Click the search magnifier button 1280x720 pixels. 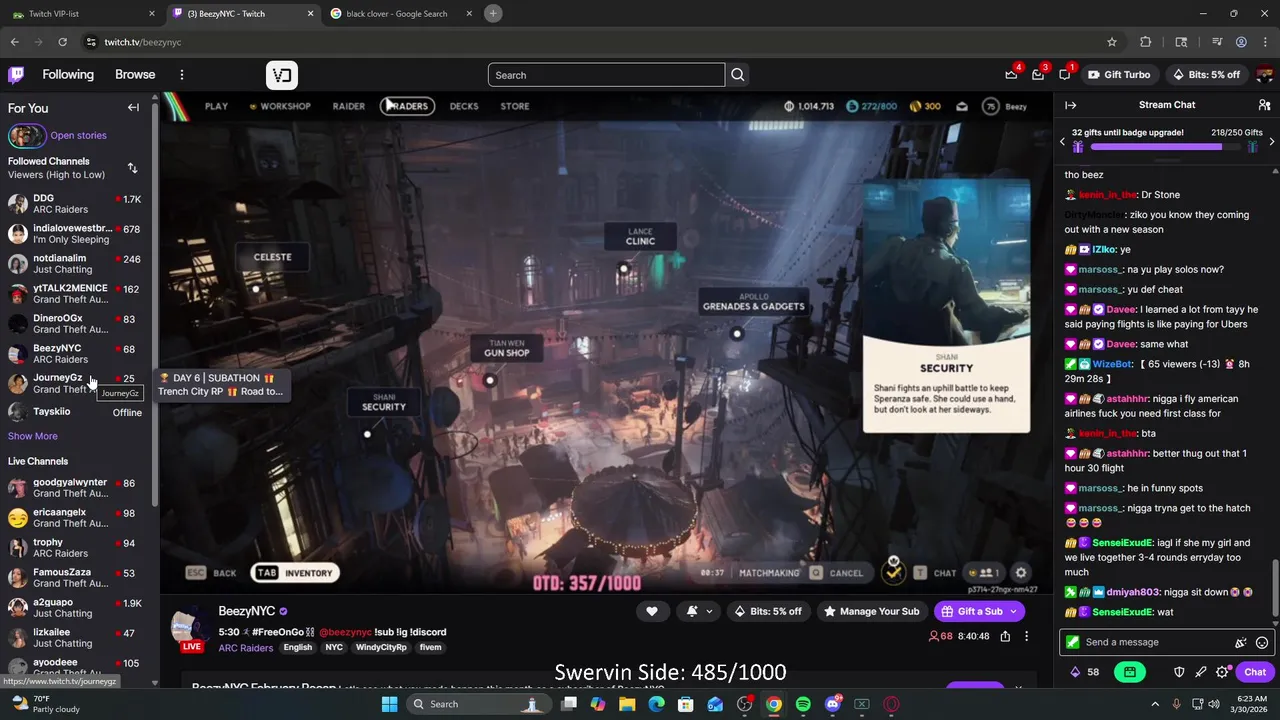point(737,75)
